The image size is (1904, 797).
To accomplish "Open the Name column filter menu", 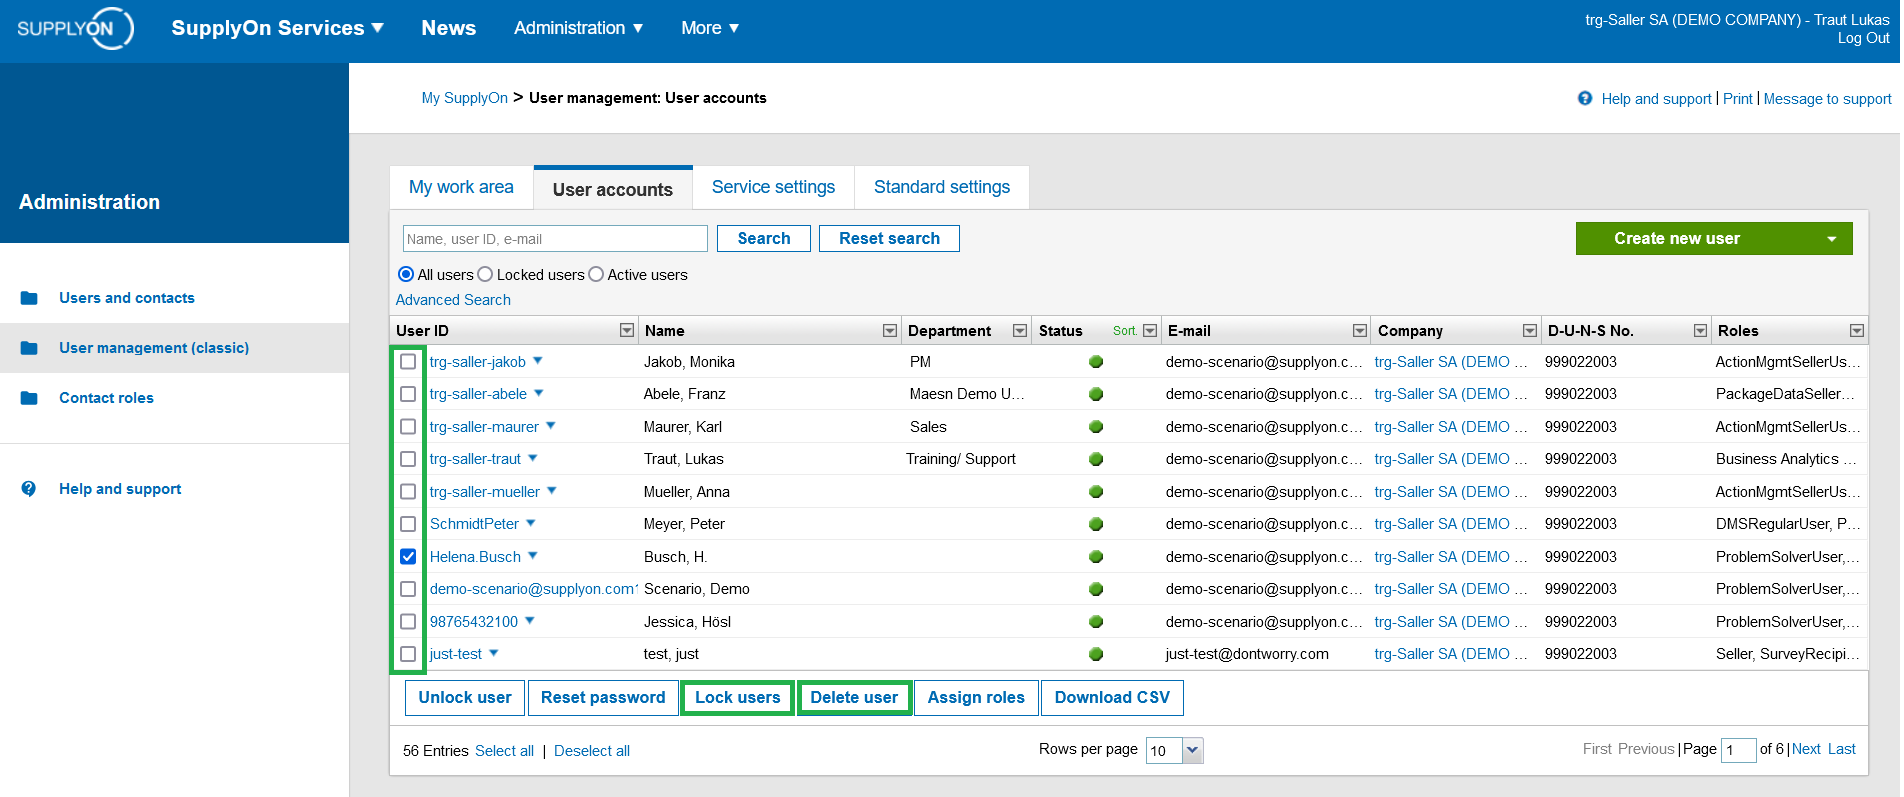I will (x=890, y=331).
